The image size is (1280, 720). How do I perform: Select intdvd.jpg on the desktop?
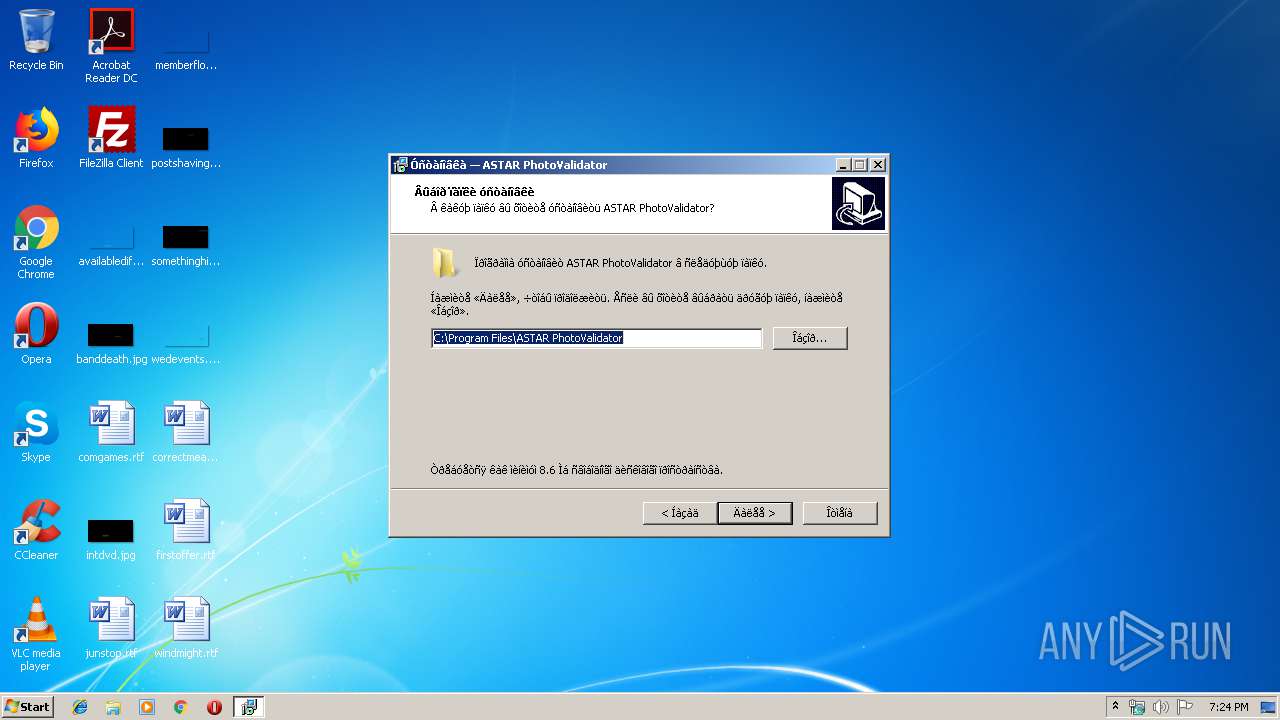111,537
